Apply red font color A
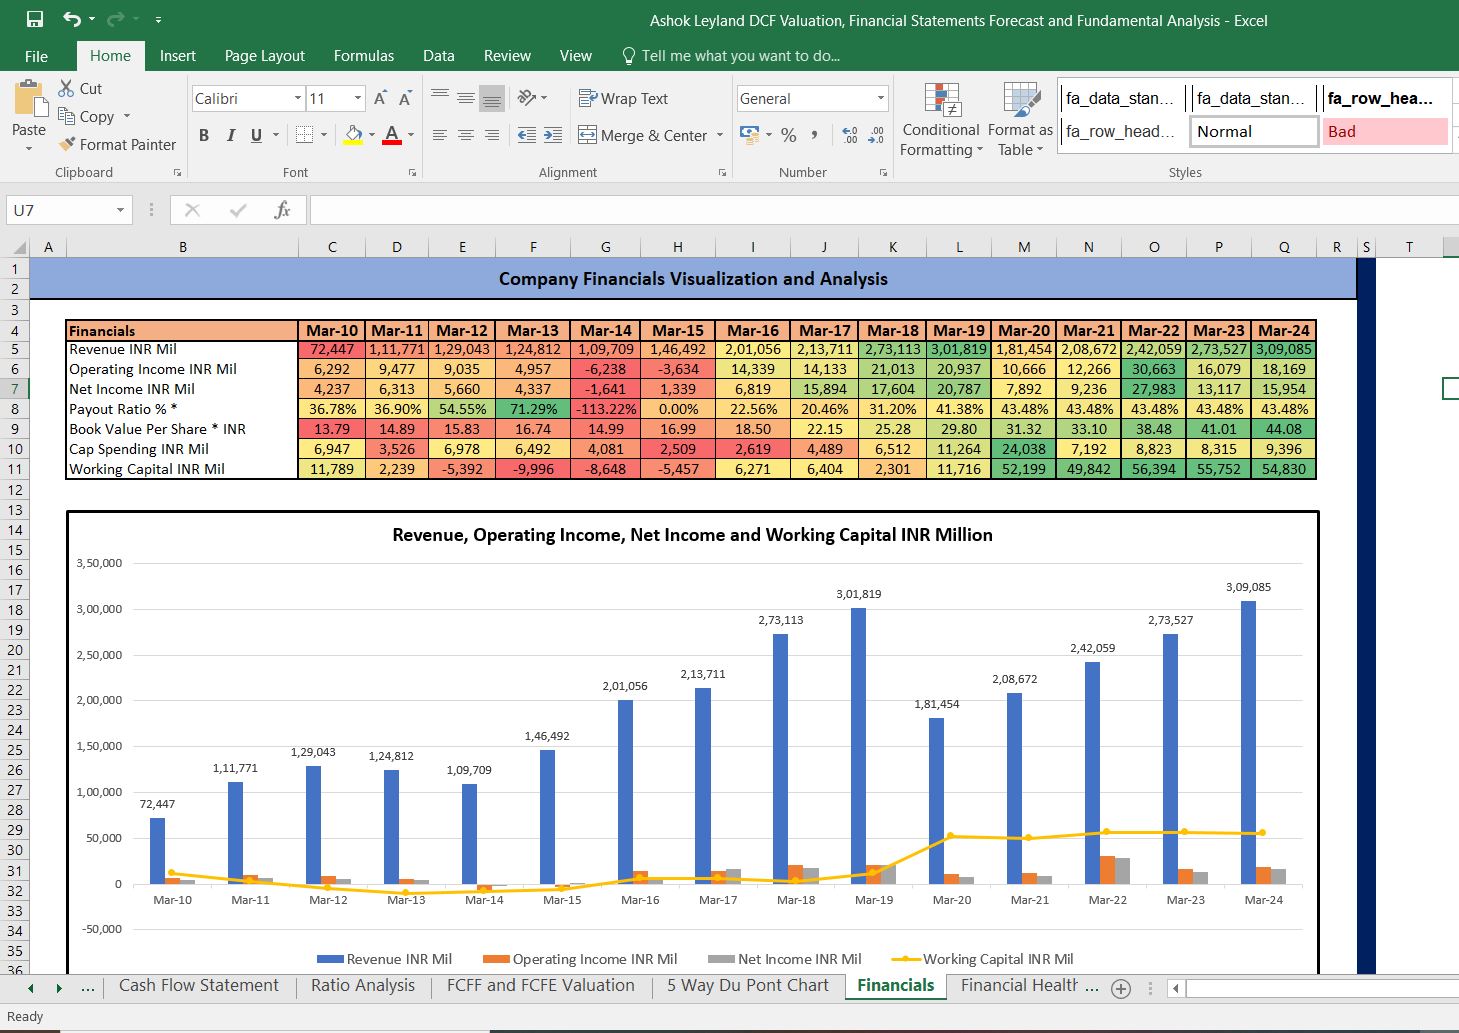This screenshot has width=1459, height=1033. point(392,135)
